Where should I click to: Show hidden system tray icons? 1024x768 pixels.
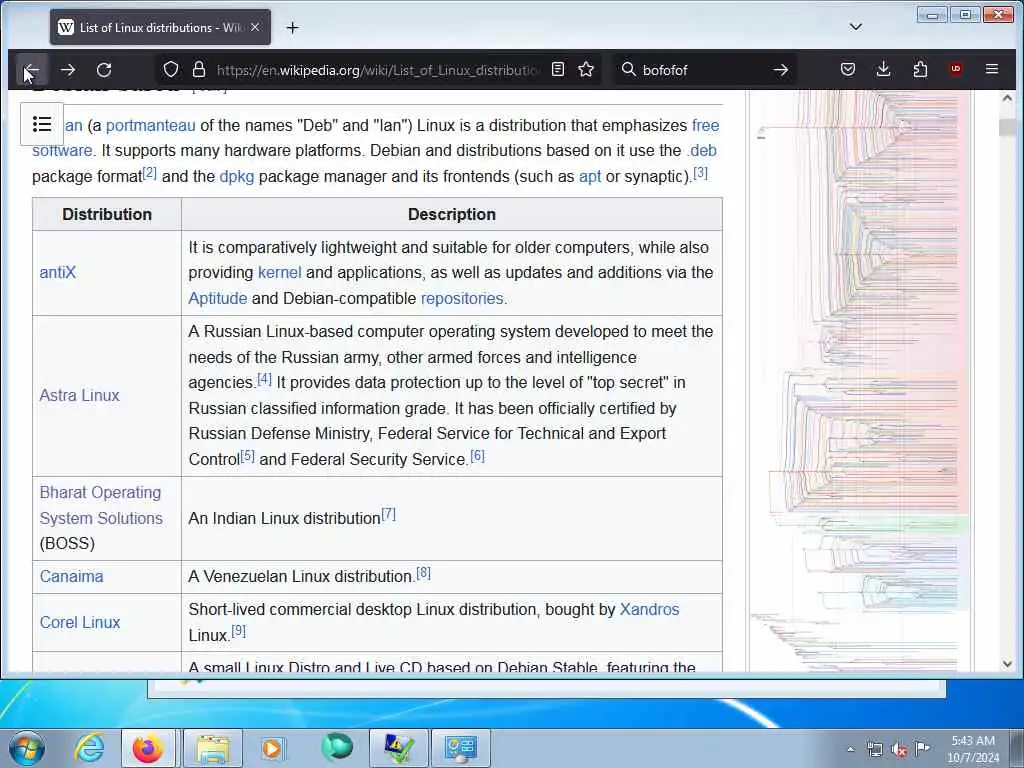[850, 749]
